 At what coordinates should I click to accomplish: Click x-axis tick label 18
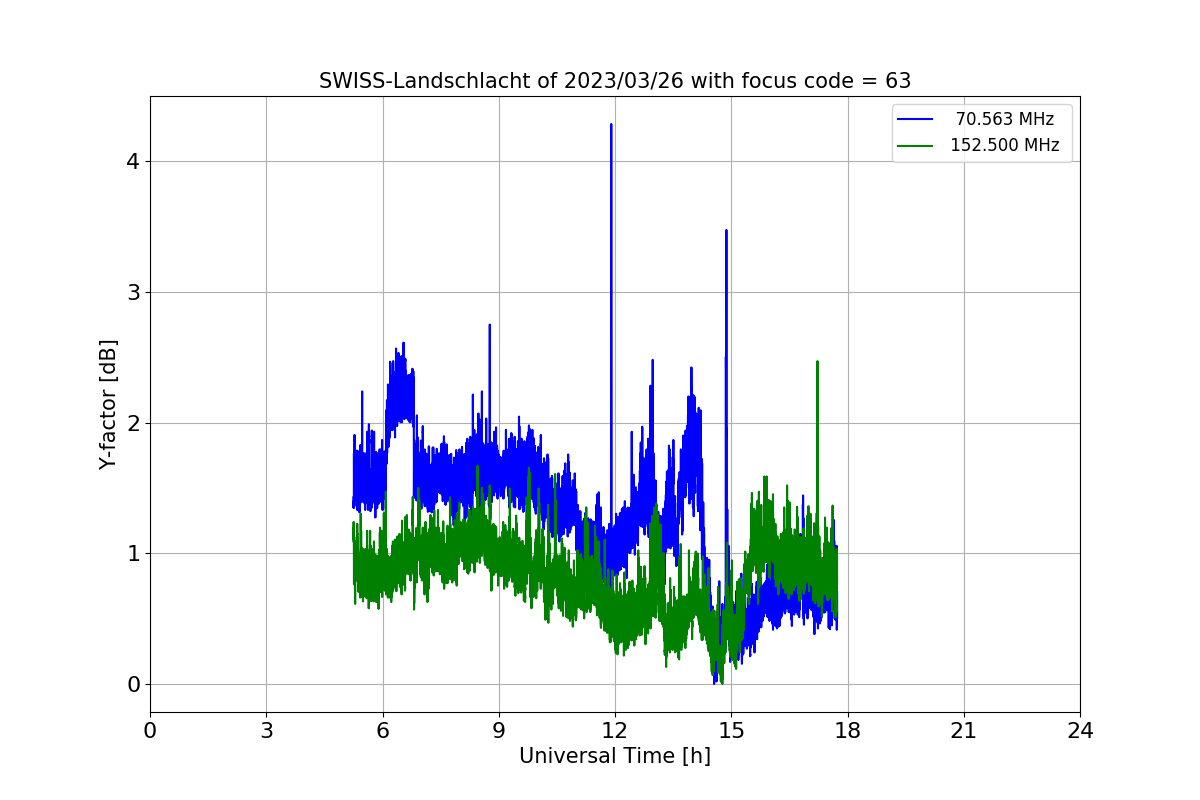point(847,731)
